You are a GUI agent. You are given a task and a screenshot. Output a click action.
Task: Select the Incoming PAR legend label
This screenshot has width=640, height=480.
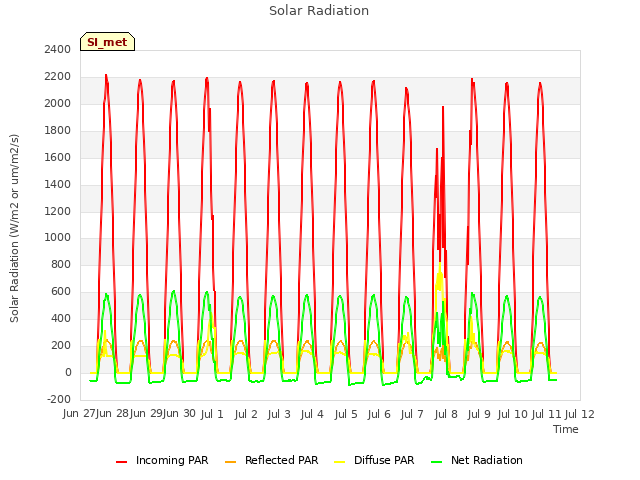pyautogui.click(x=172, y=460)
